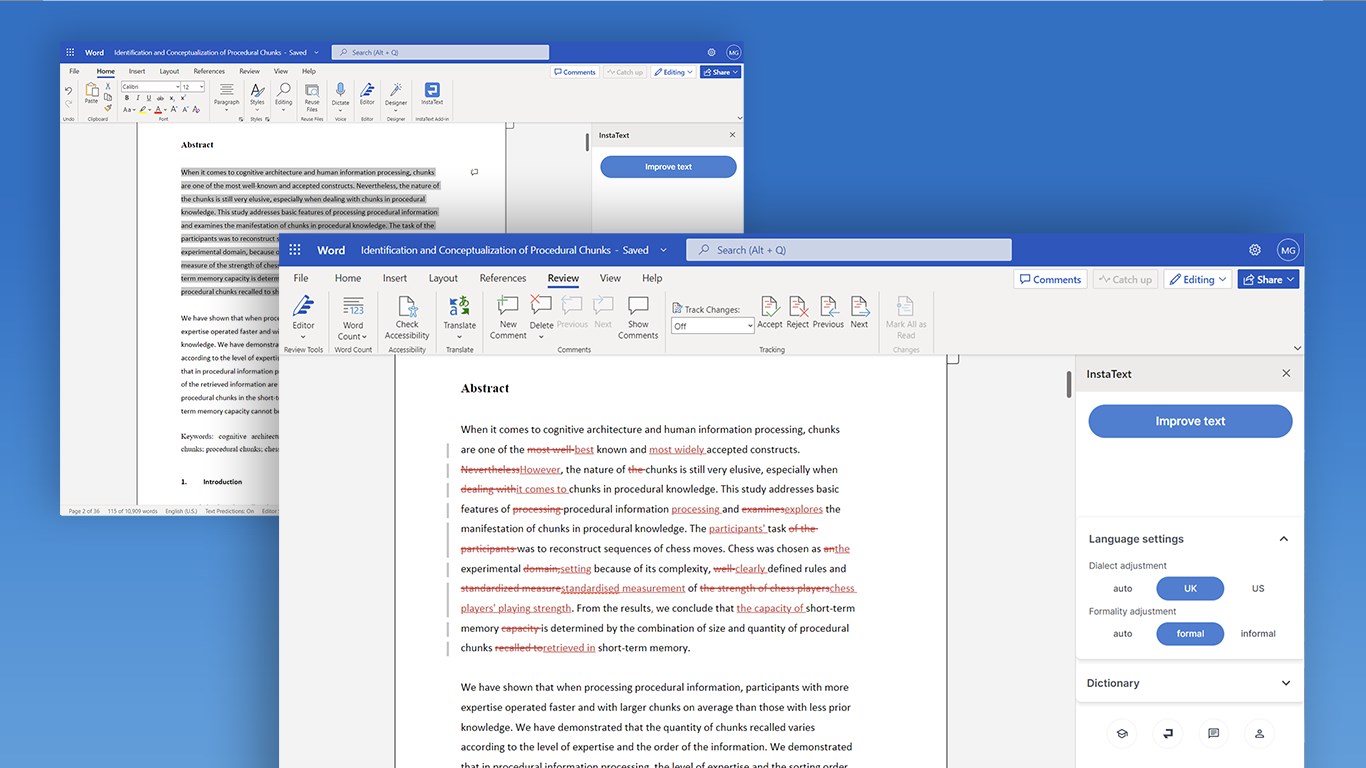Open the app launcher in front Word window
The width and height of the screenshot is (1366, 768).
[295, 250]
